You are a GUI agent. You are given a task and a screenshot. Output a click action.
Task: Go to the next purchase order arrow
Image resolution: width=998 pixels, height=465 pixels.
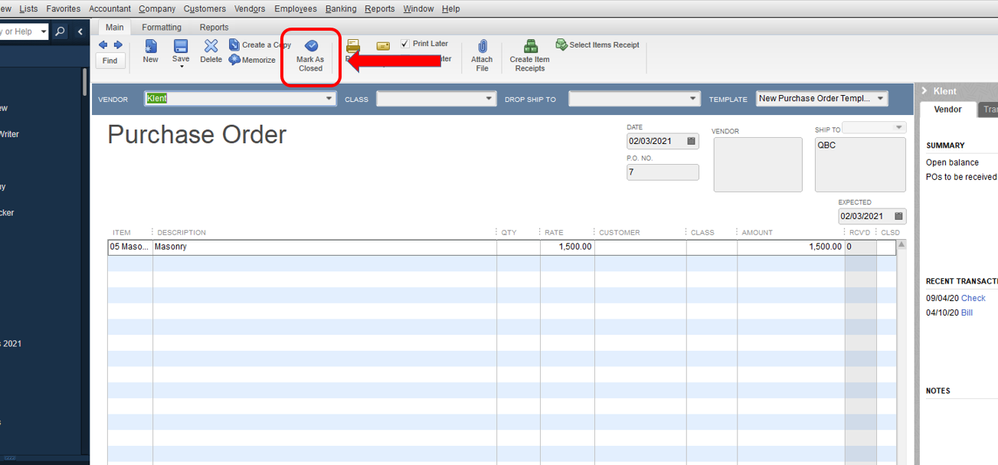118,45
